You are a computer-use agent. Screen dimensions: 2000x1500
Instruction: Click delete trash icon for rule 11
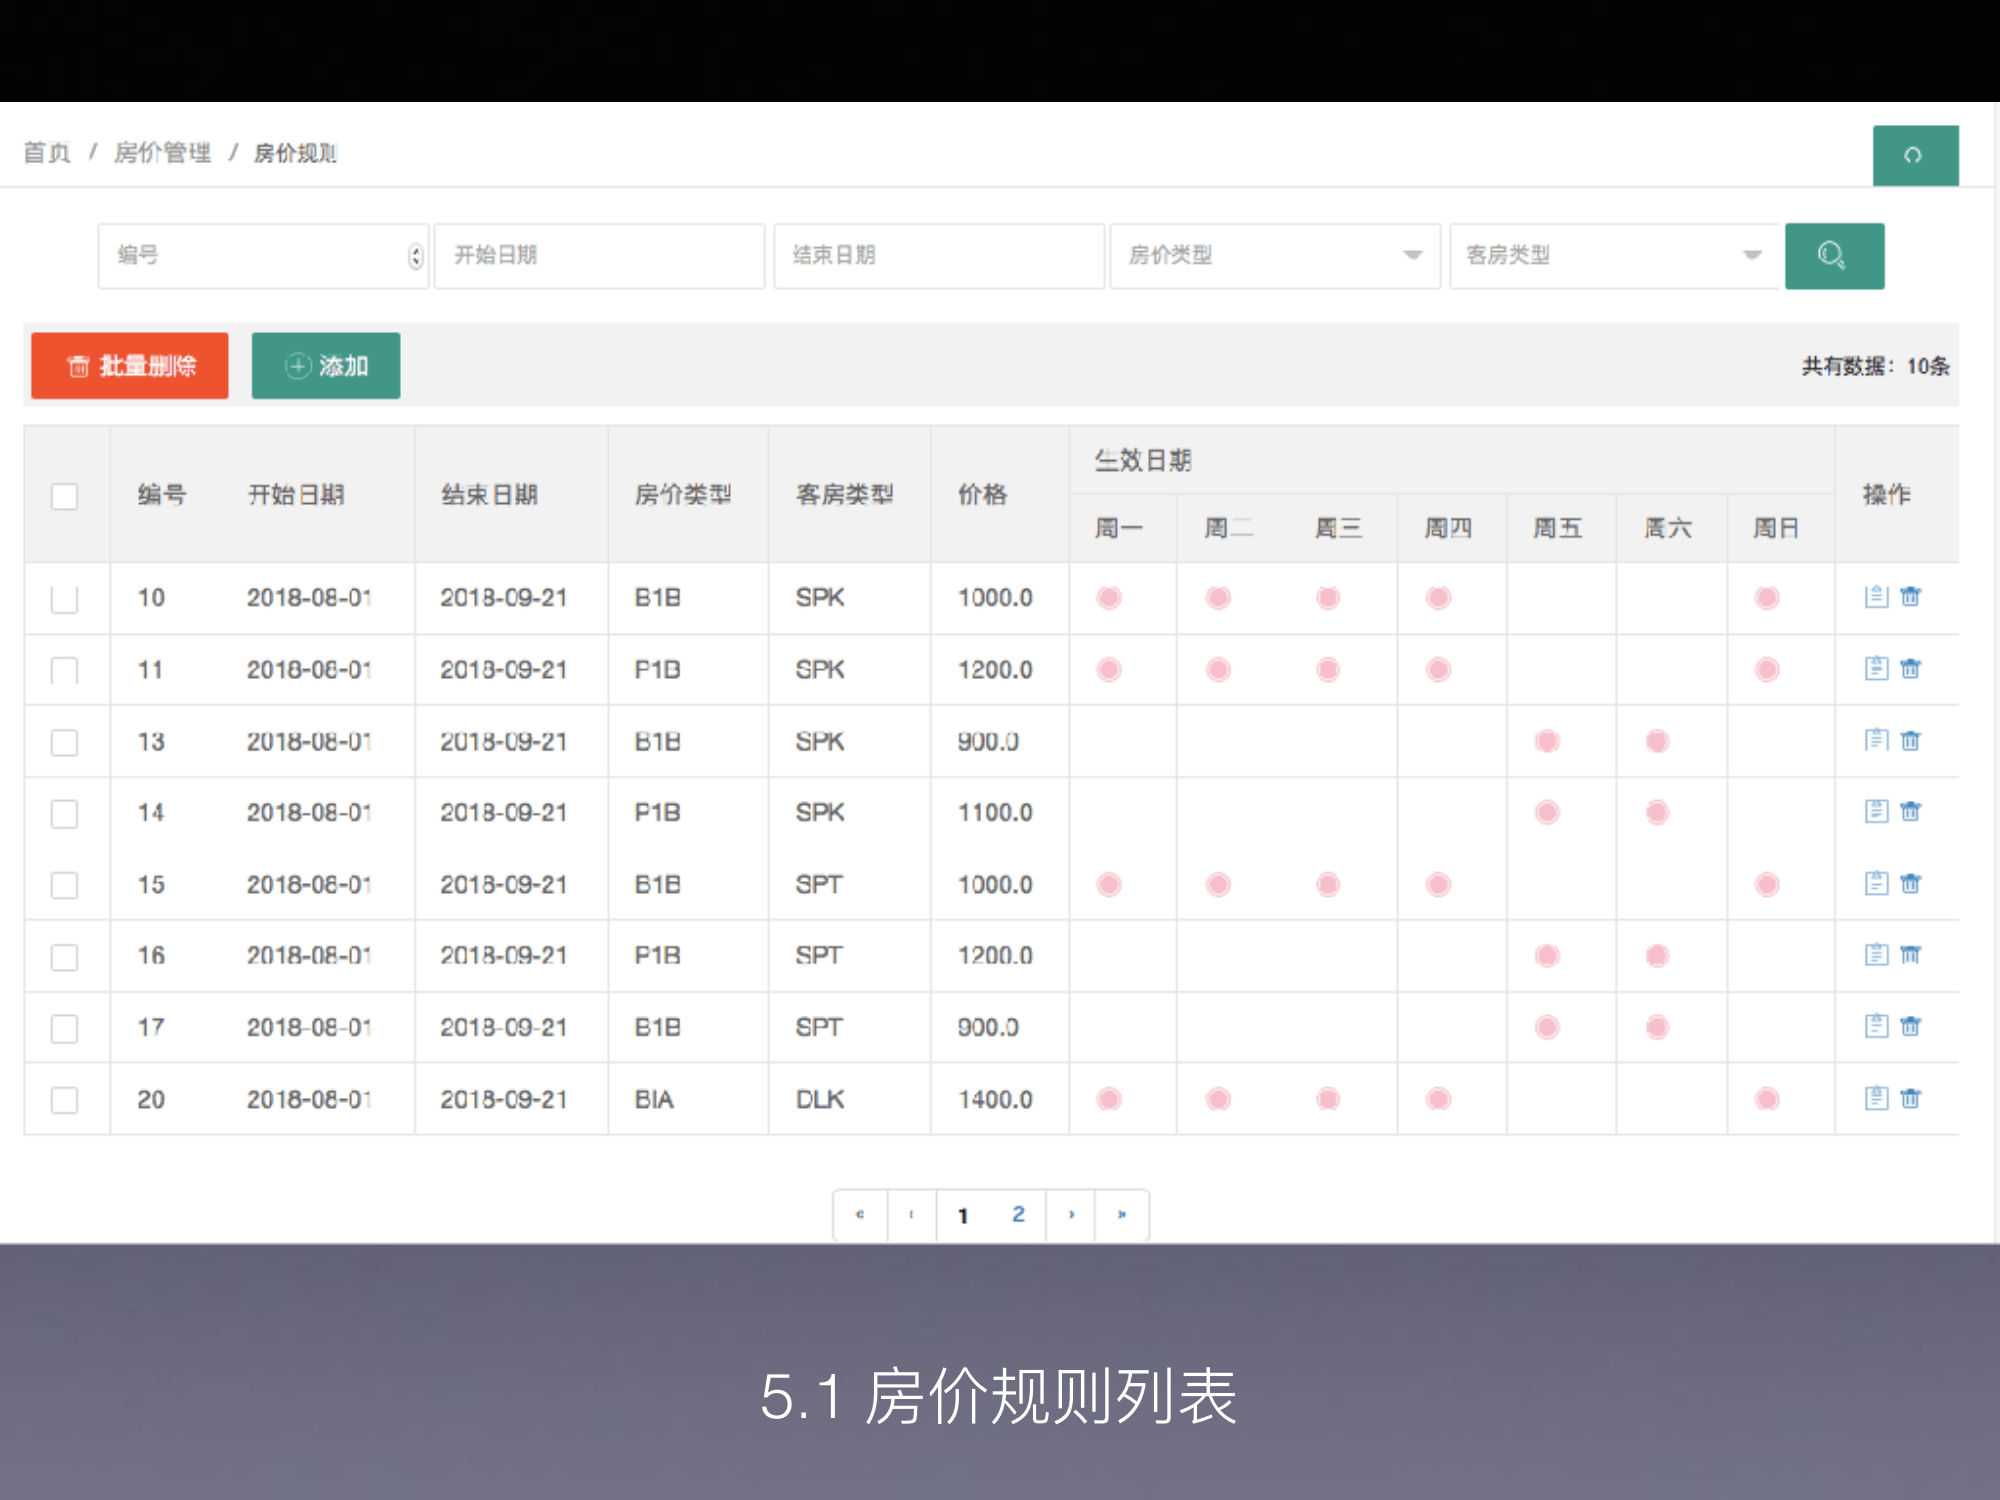1910,668
